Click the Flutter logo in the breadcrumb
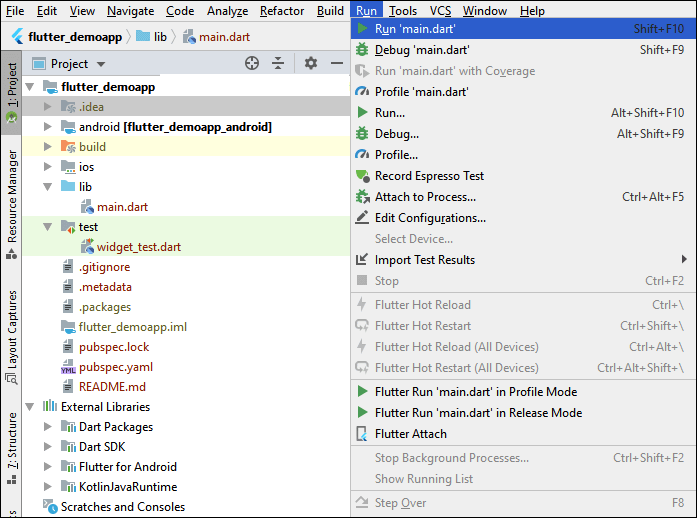Image resolution: width=697 pixels, height=518 pixels. pyautogui.click(x=18, y=36)
